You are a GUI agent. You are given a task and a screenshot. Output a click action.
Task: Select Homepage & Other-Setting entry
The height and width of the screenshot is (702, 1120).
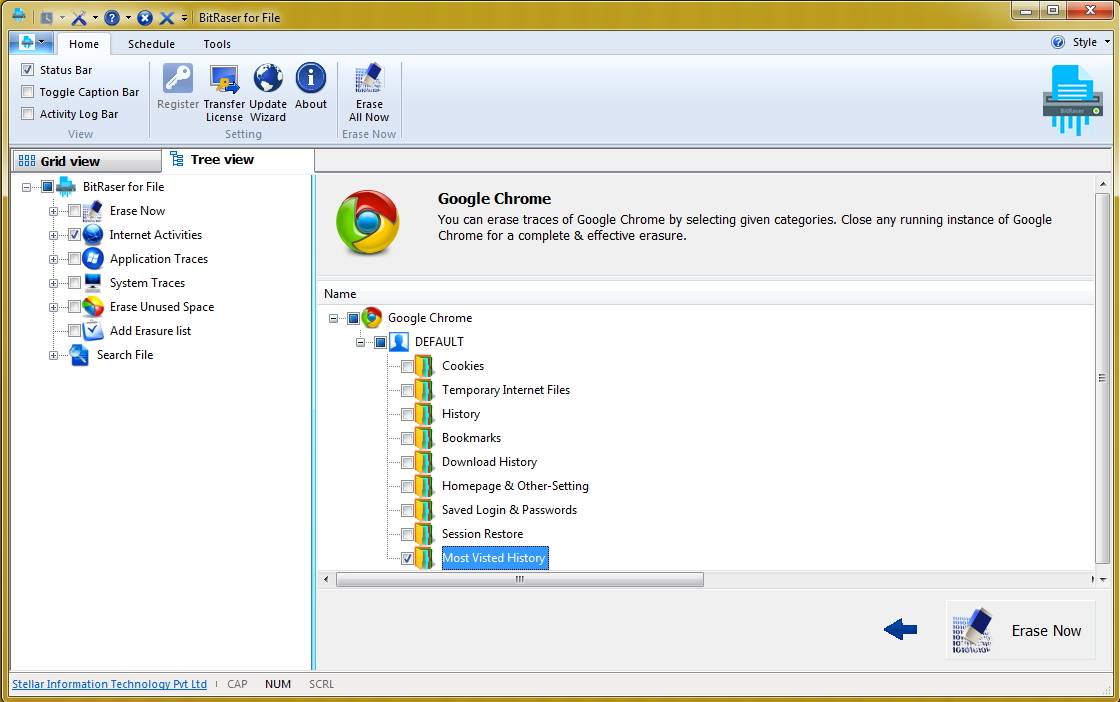[x=515, y=486]
